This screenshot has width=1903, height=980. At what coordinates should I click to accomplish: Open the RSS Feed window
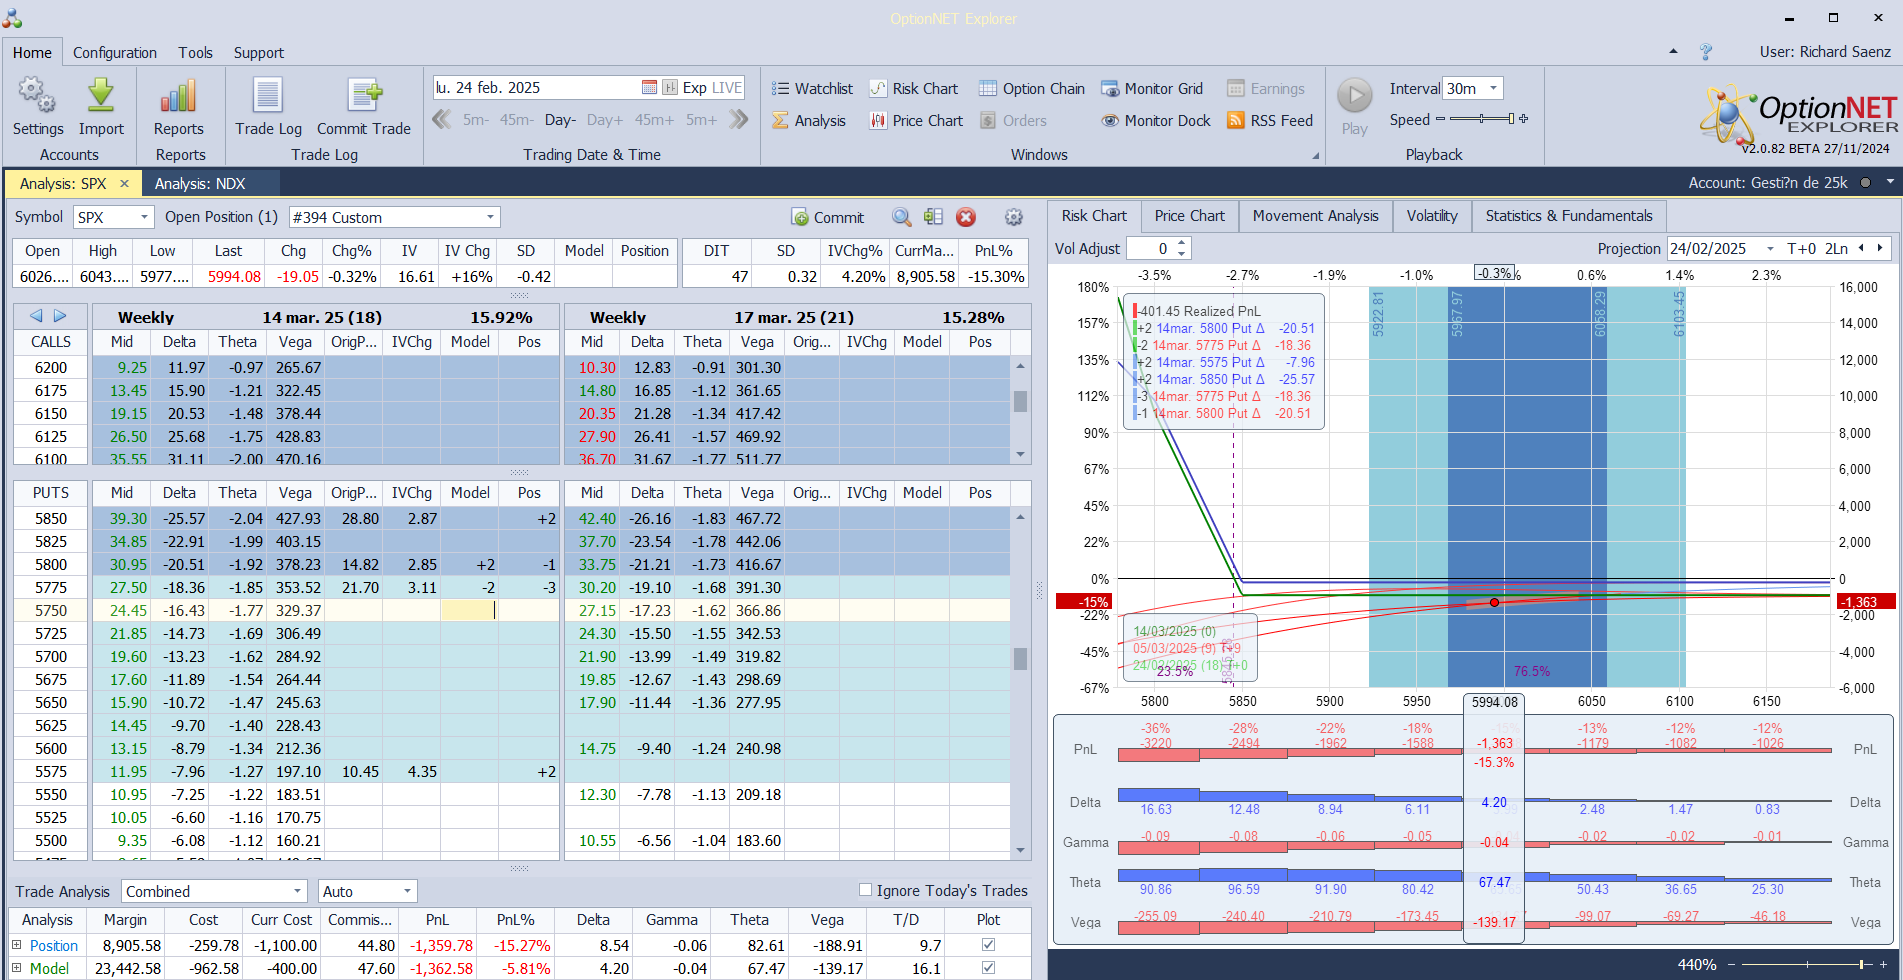click(x=1269, y=121)
